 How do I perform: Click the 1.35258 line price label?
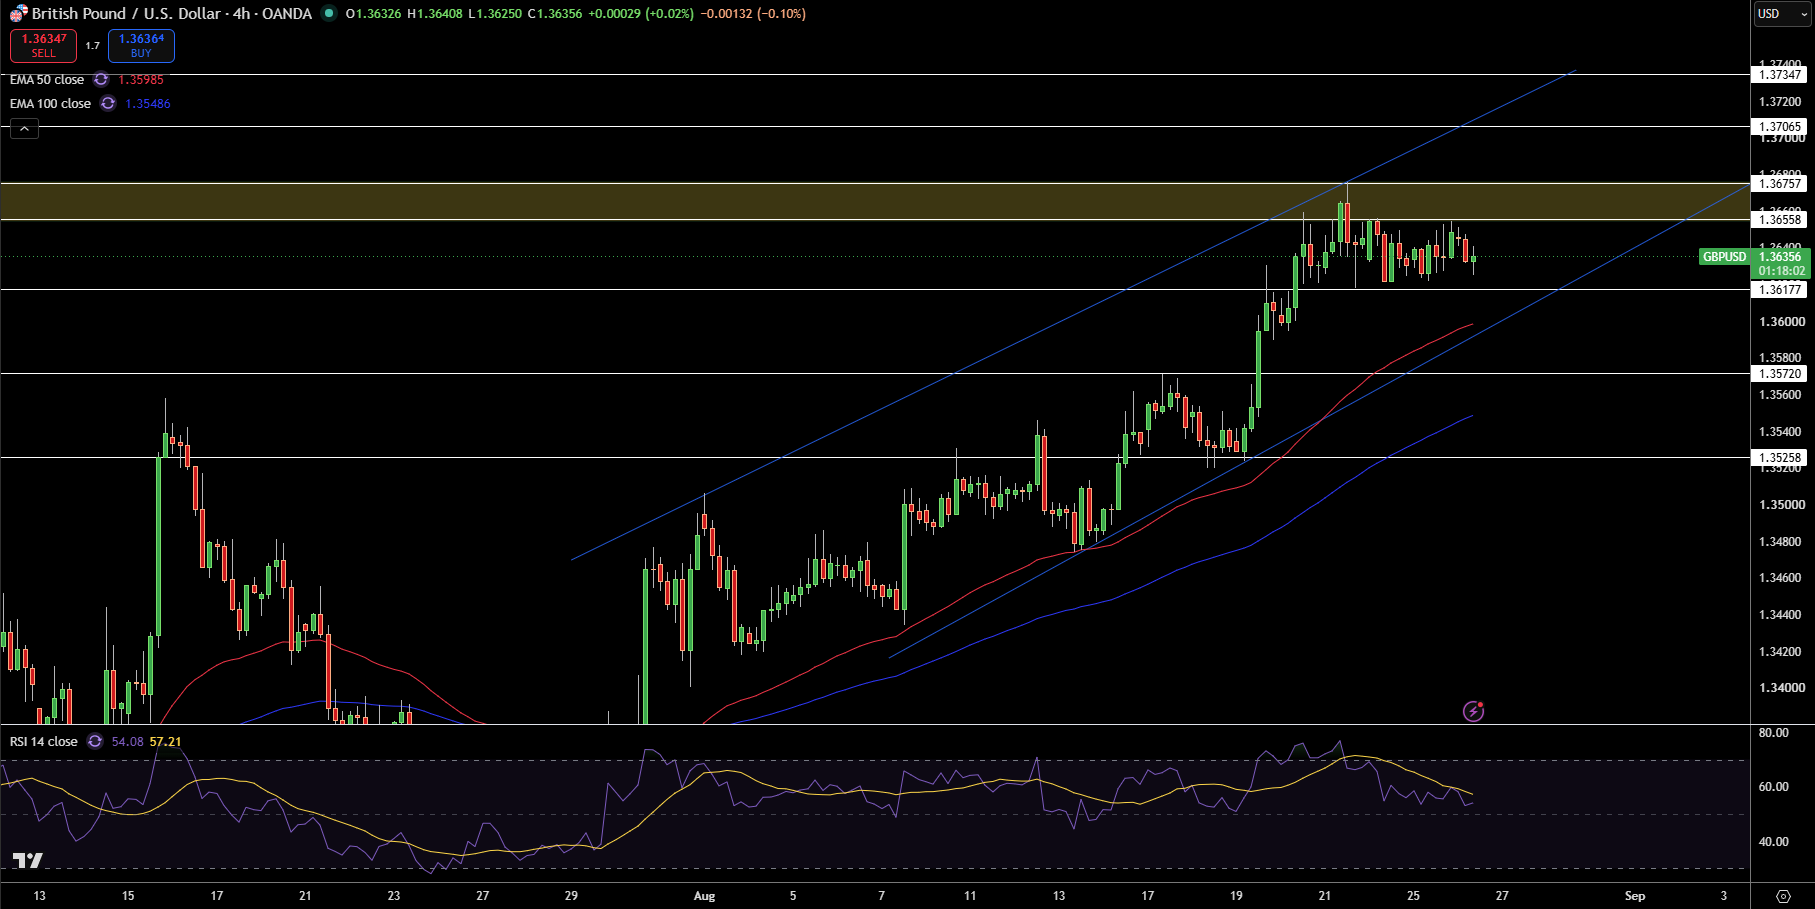1780,458
